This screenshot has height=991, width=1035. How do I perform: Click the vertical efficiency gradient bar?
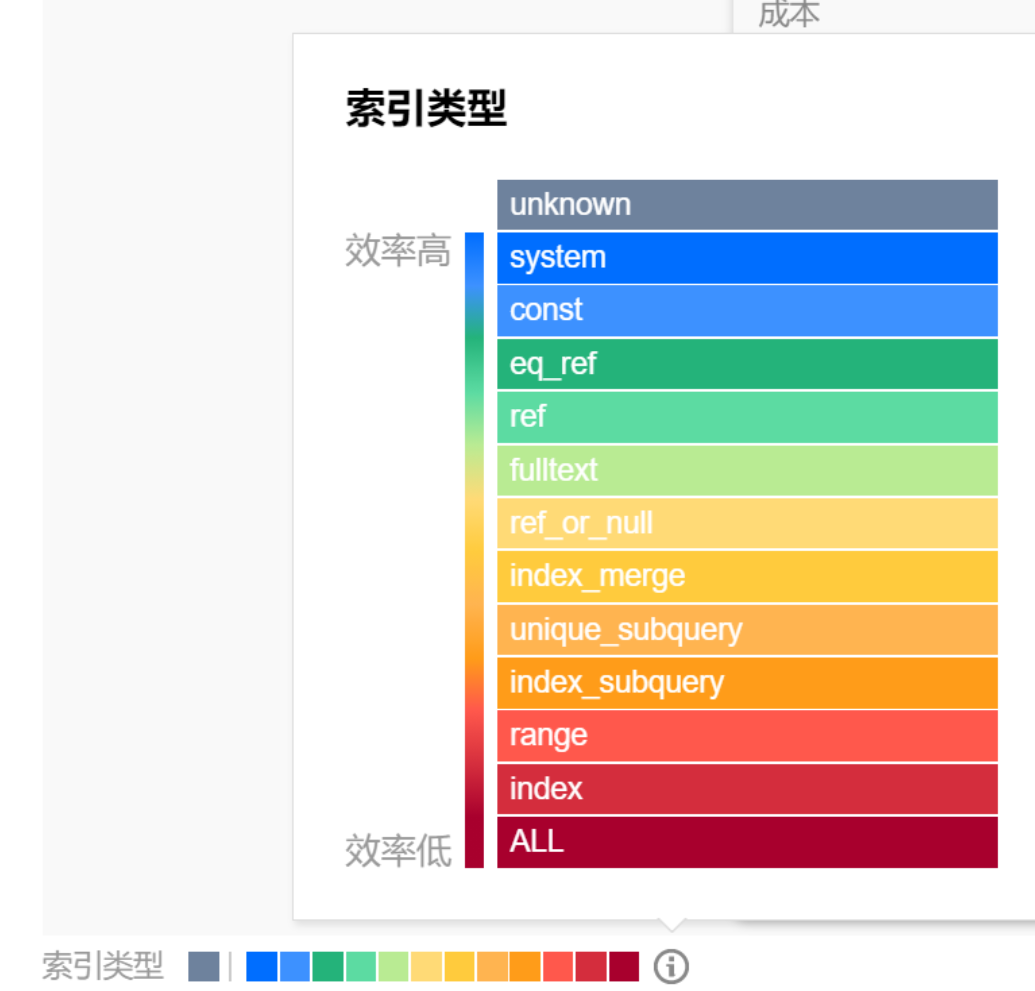click(x=474, y=550)
